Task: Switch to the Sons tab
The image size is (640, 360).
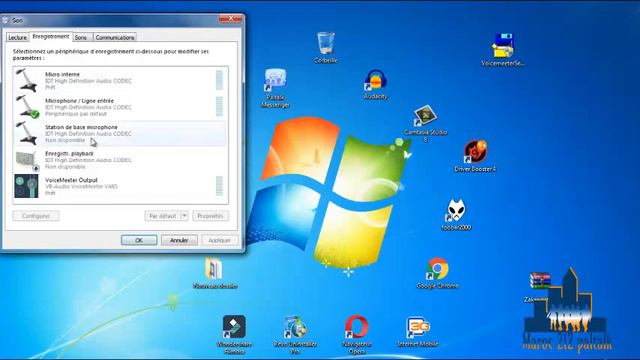Action: (x=81, y=38)
